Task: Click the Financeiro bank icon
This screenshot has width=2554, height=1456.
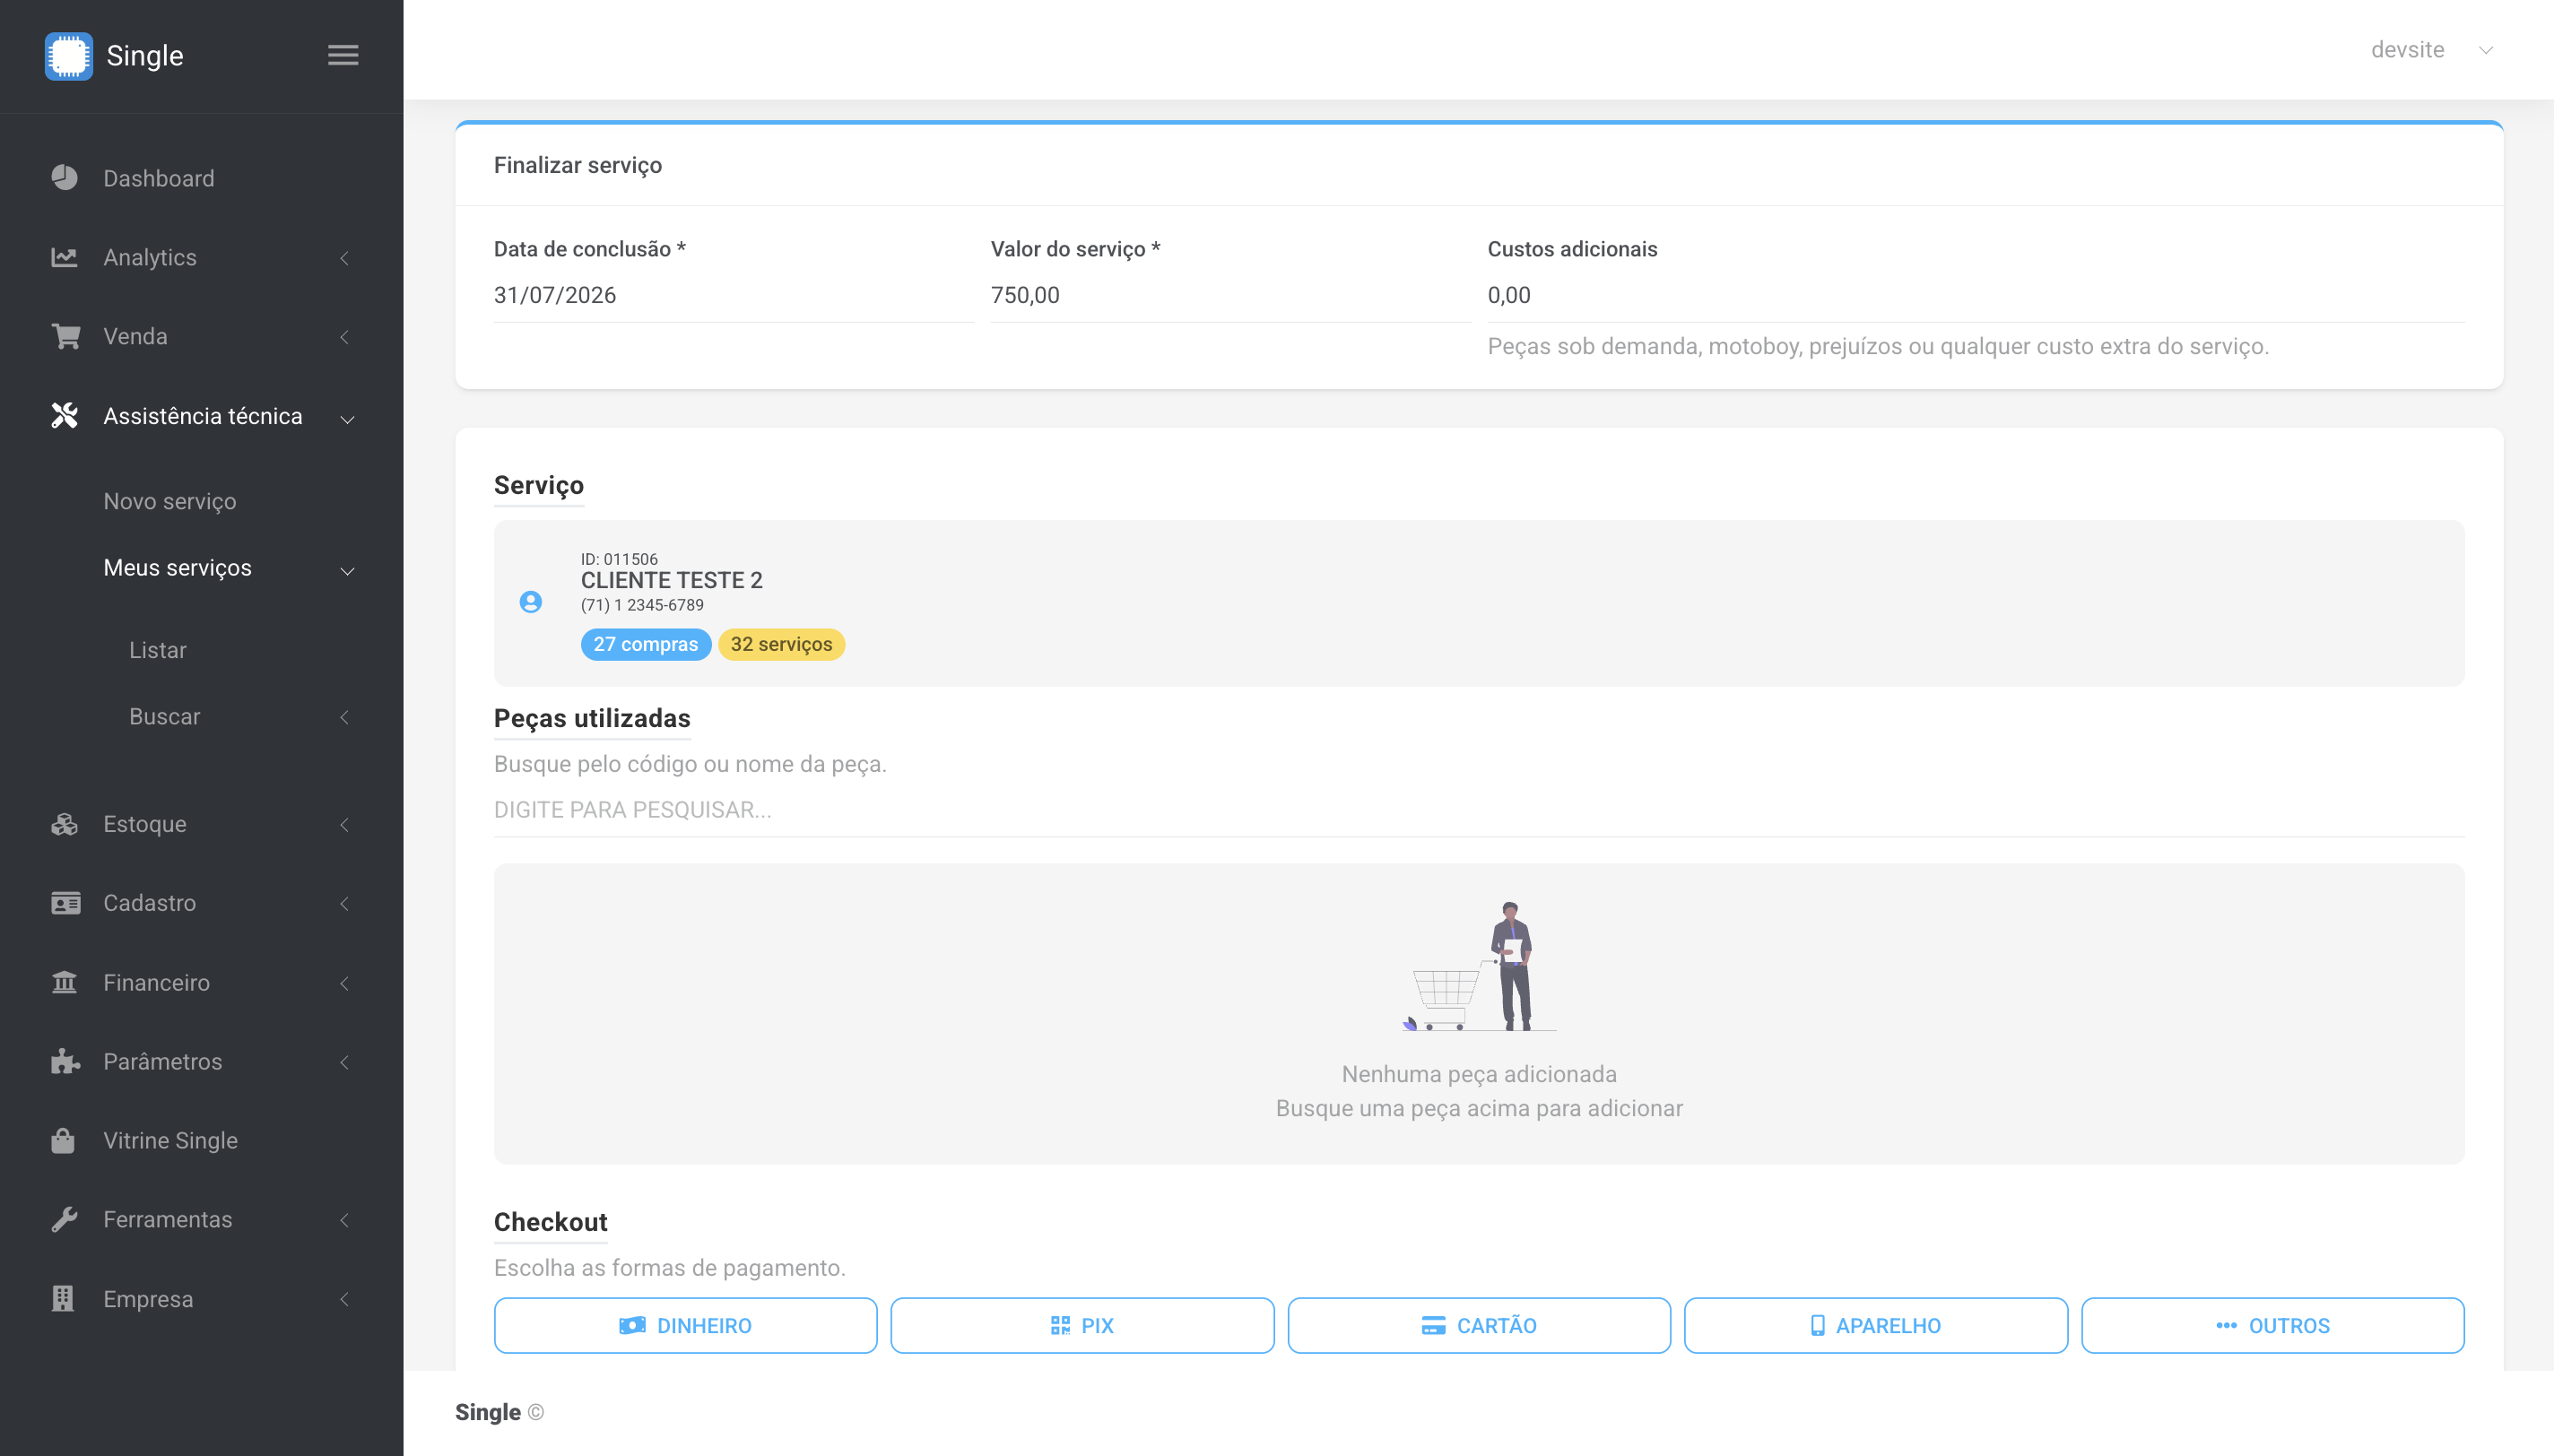Action: [65, 982]
